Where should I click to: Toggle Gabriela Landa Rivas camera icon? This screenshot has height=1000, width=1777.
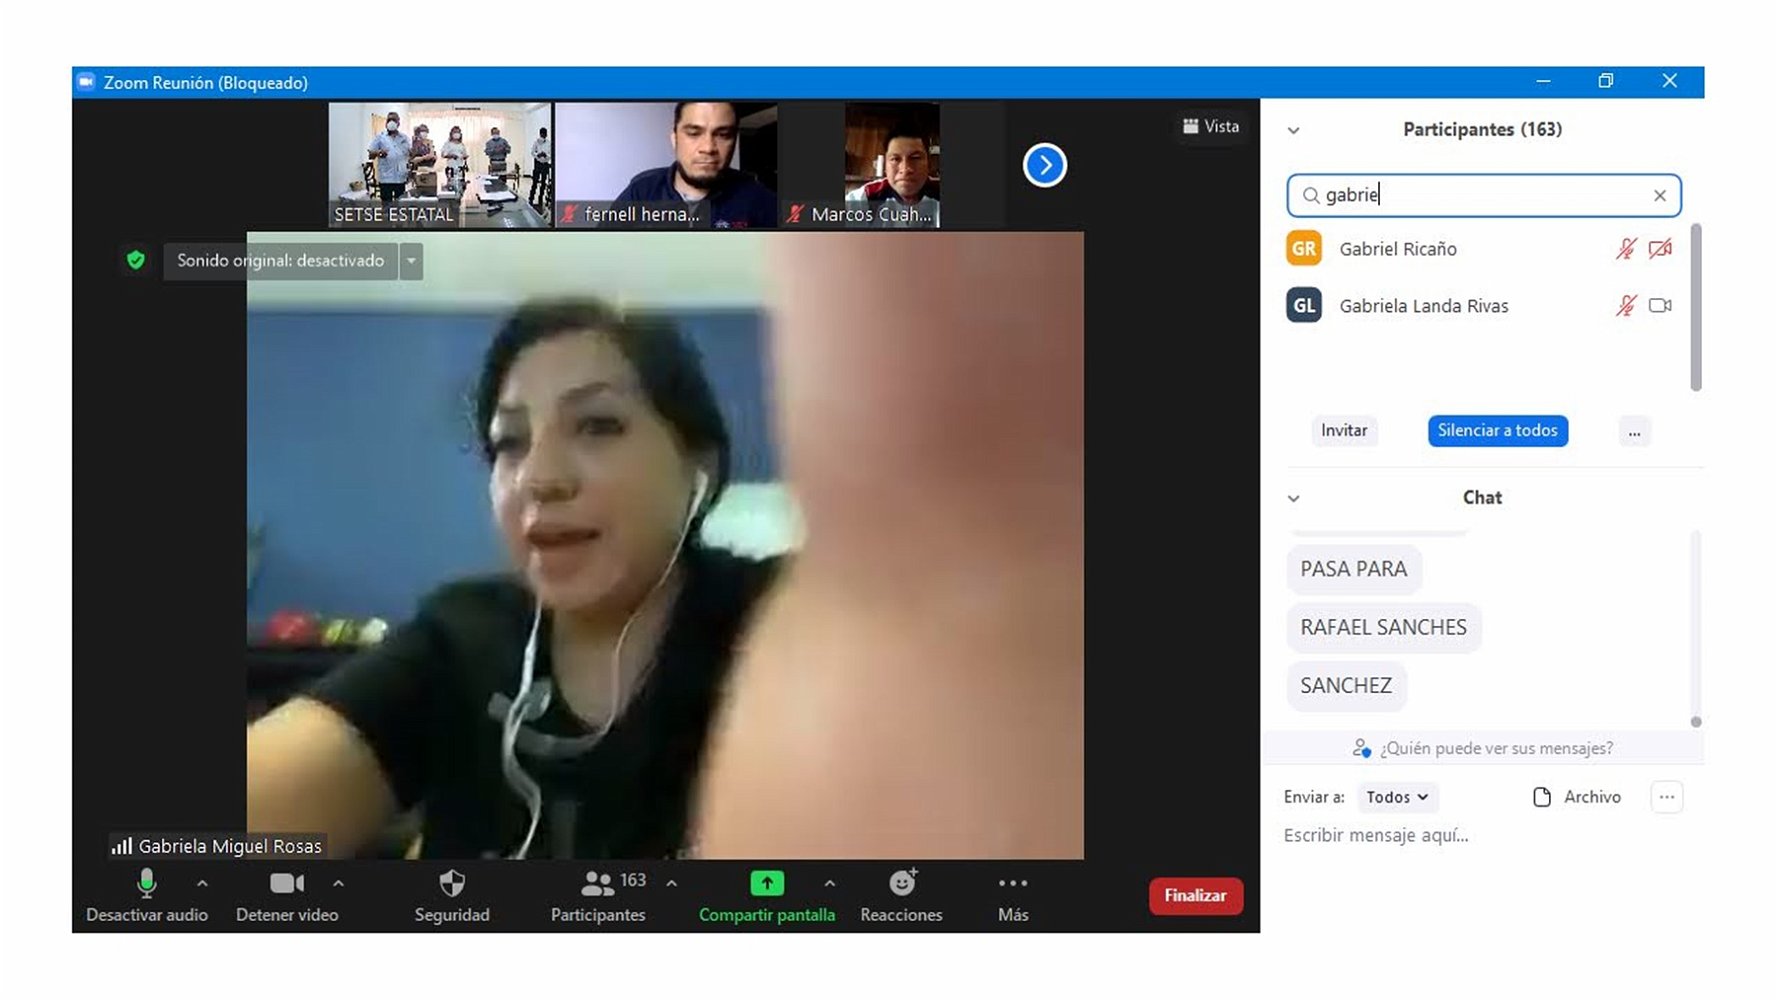click(1661, 306)
